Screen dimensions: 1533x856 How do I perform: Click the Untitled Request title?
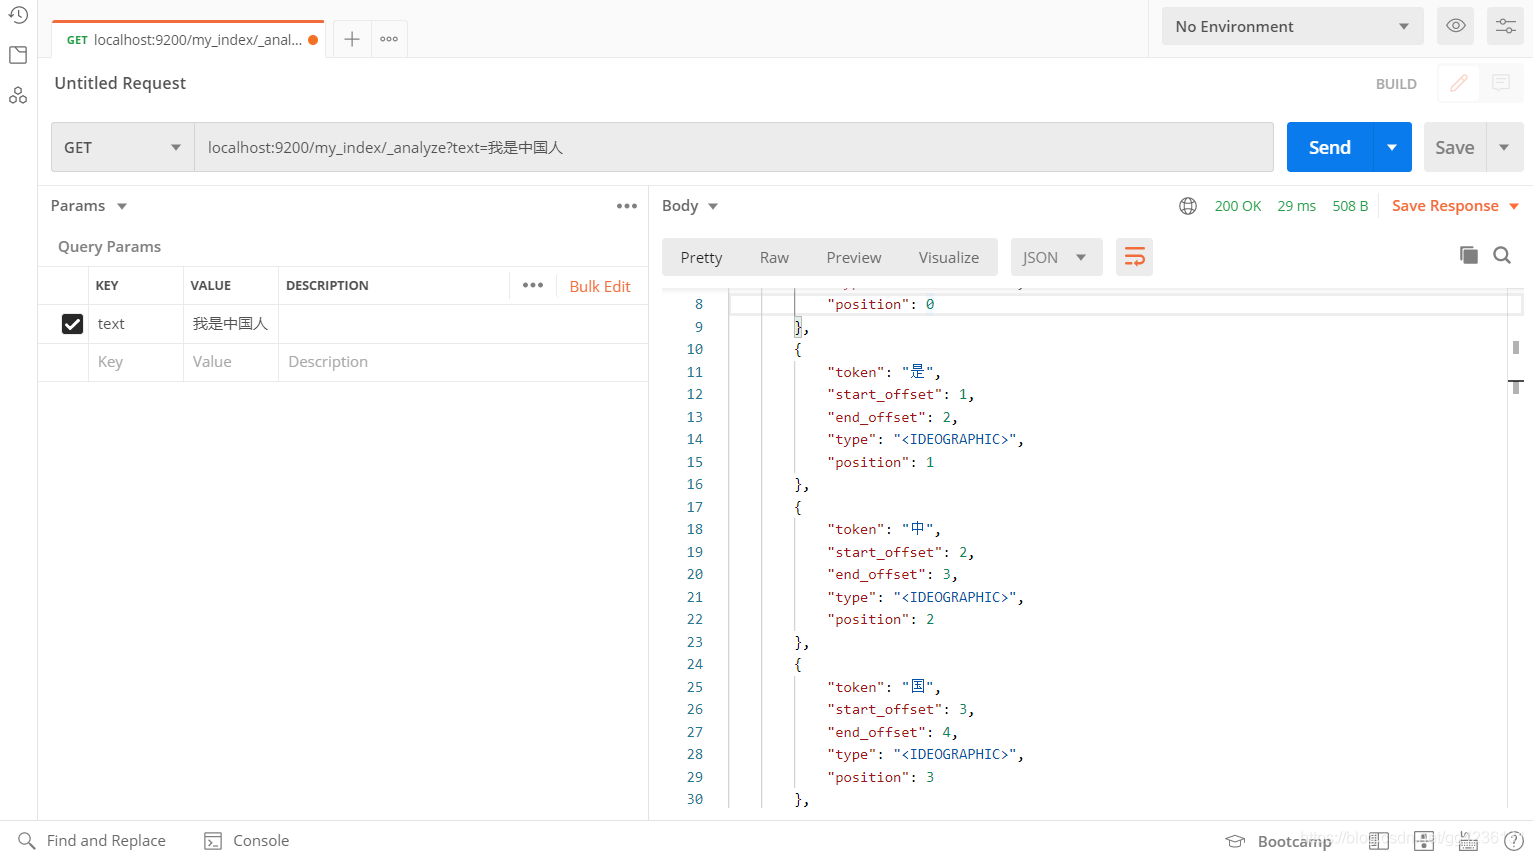[120, 83]
